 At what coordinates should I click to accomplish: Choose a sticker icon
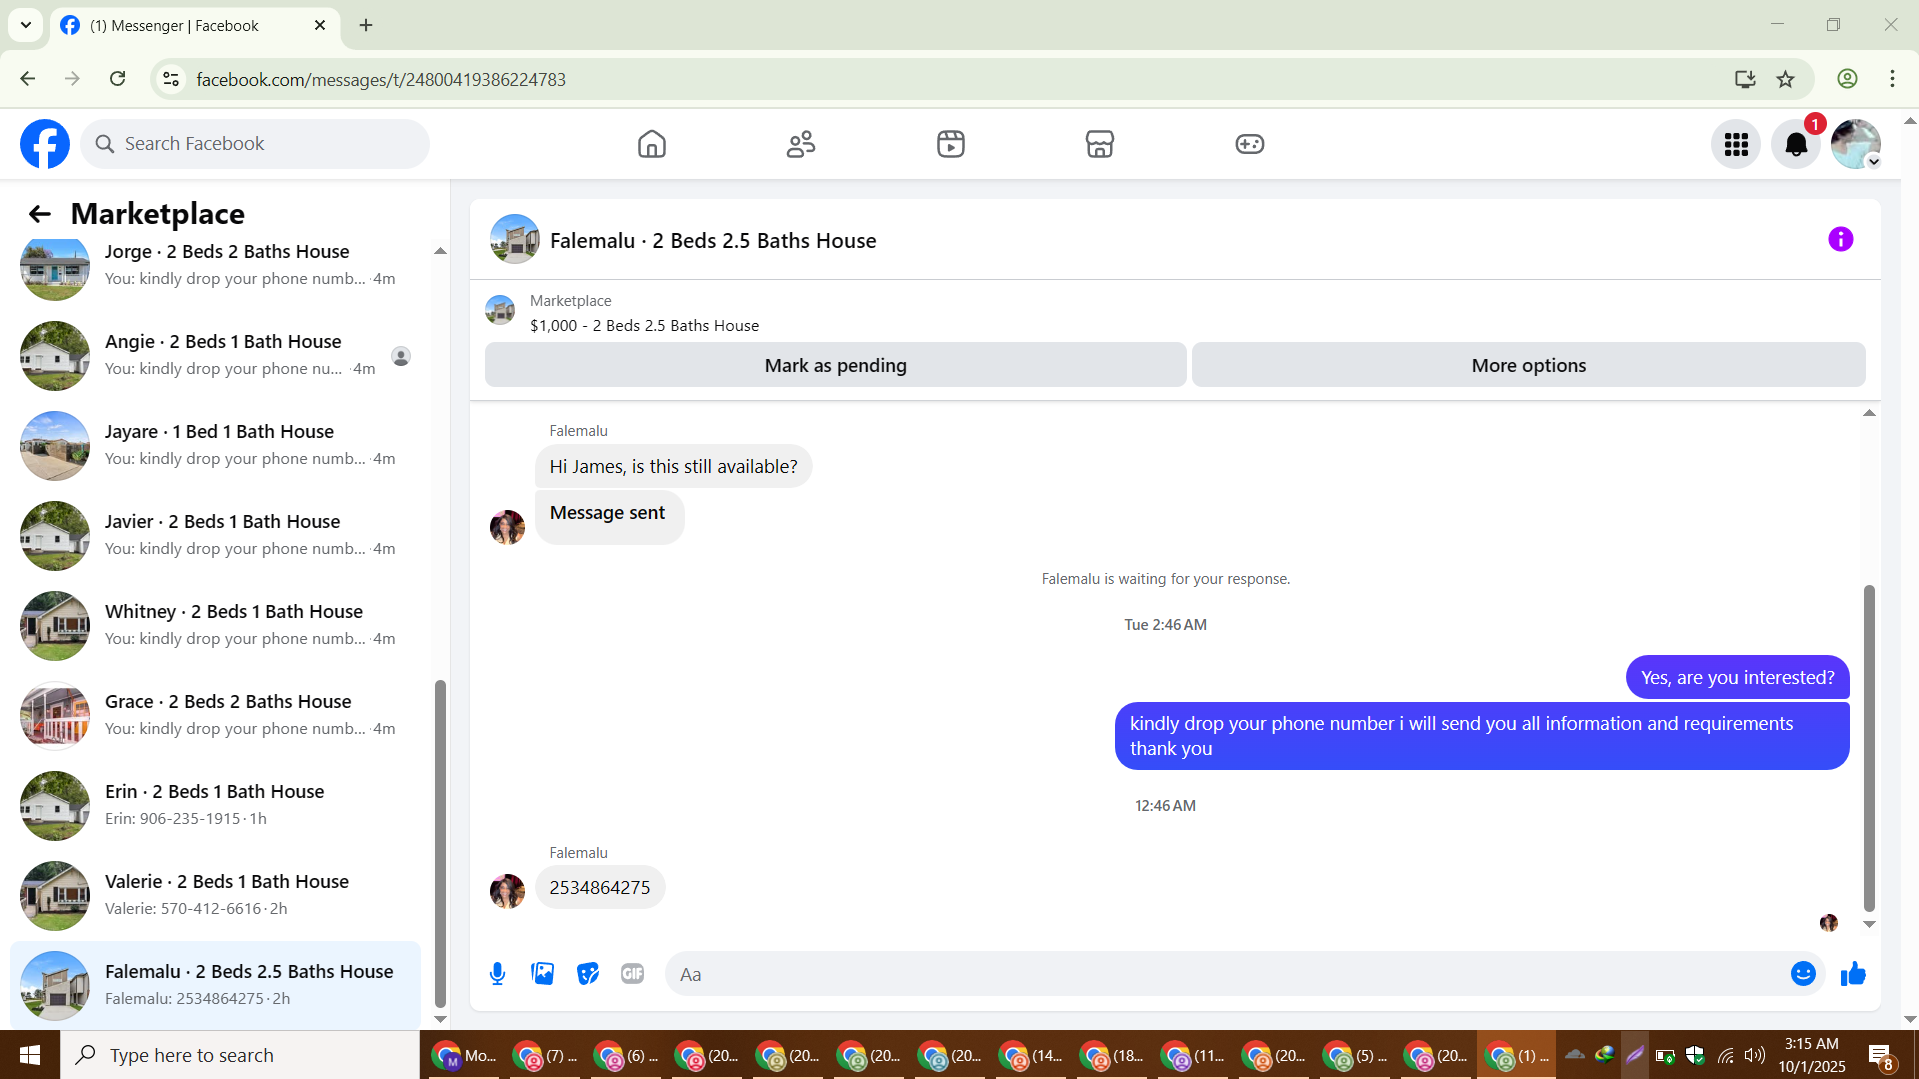pos(587,974)
